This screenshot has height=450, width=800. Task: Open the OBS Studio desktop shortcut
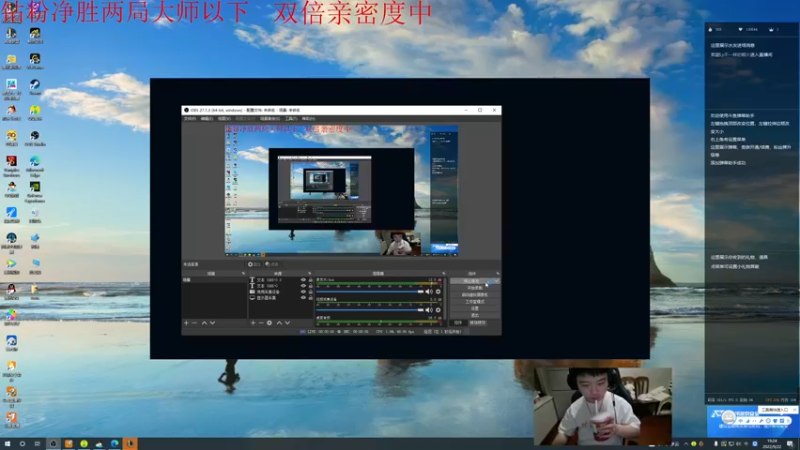[35, 138]
